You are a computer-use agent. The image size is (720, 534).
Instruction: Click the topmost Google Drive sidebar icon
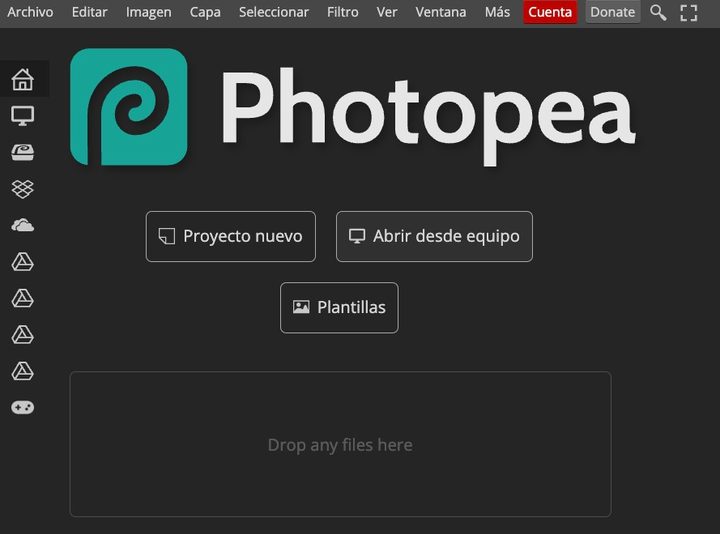pyautogui.click(x=22, y=262)
